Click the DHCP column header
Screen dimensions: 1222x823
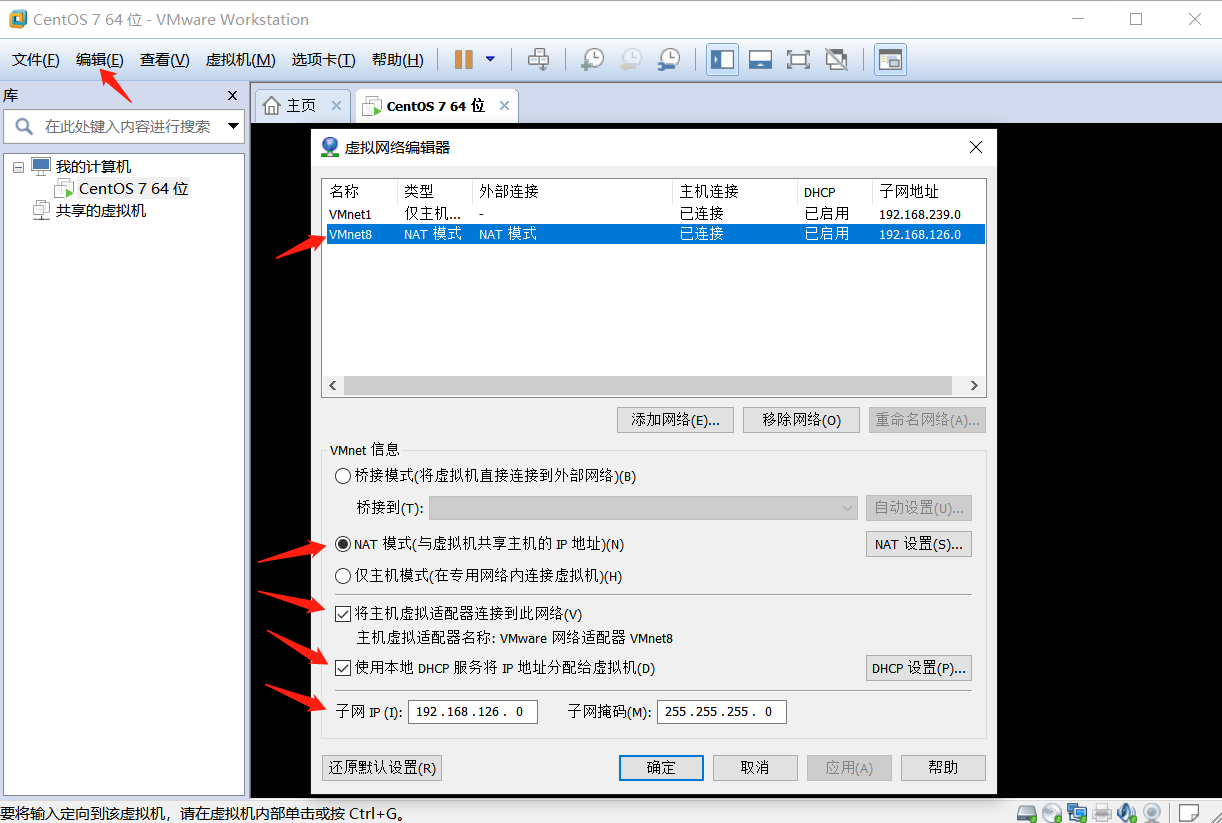pyautogui.click(x=835, y=192)
